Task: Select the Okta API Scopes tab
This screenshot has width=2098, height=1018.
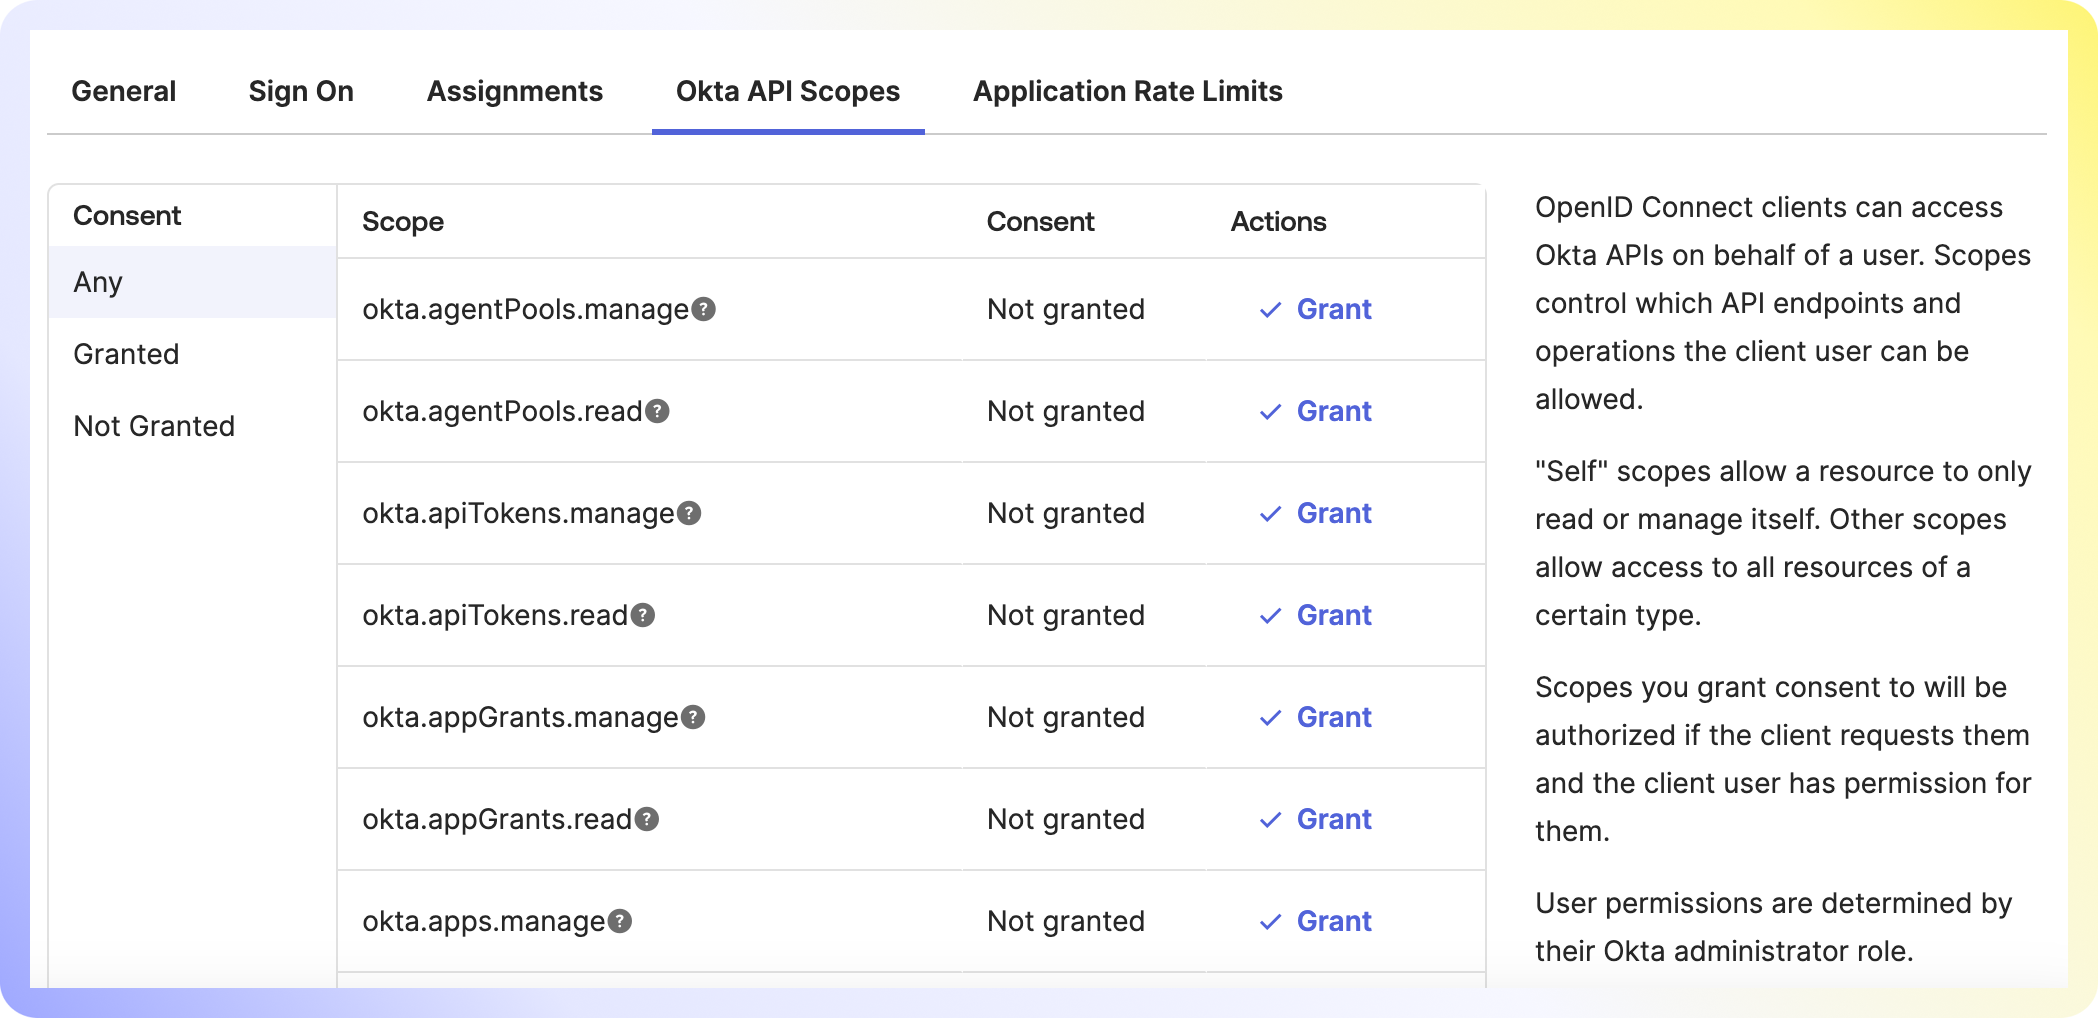Action: tap(788, 91)
